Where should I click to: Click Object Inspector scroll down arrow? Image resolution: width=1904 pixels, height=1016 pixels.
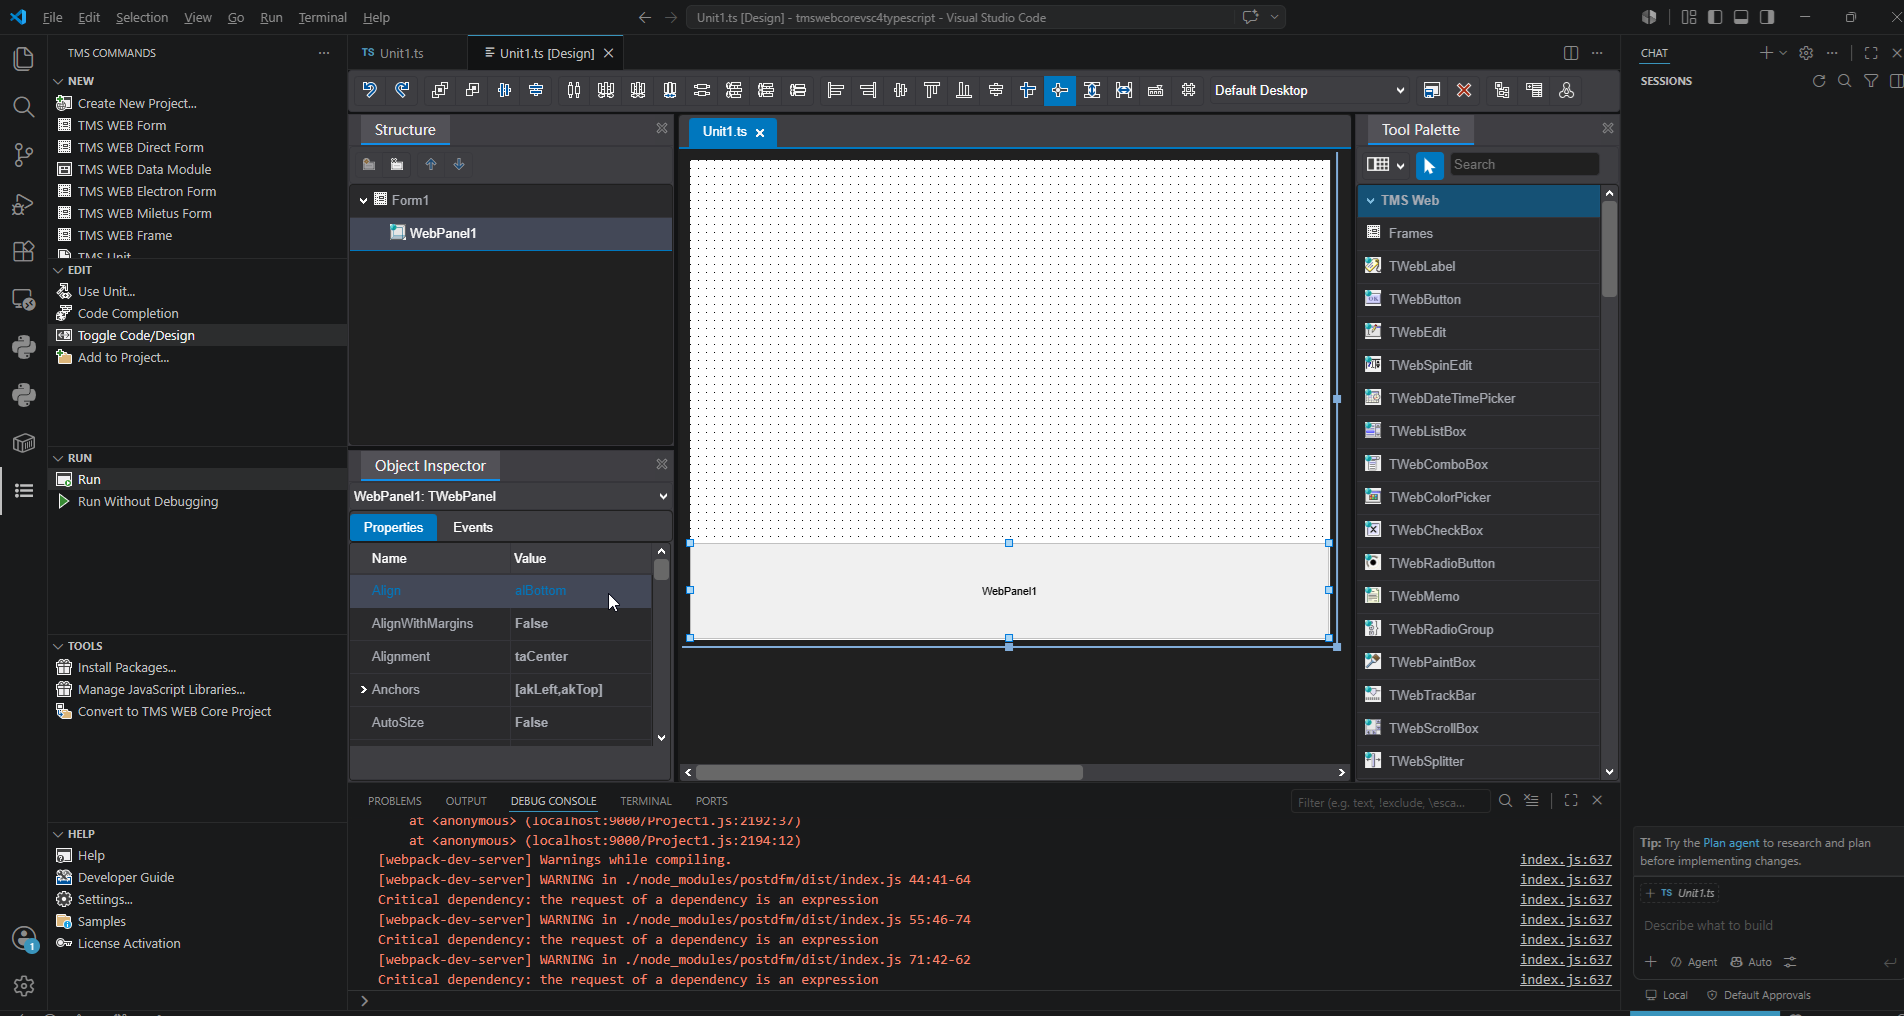(x=661, y=738)
